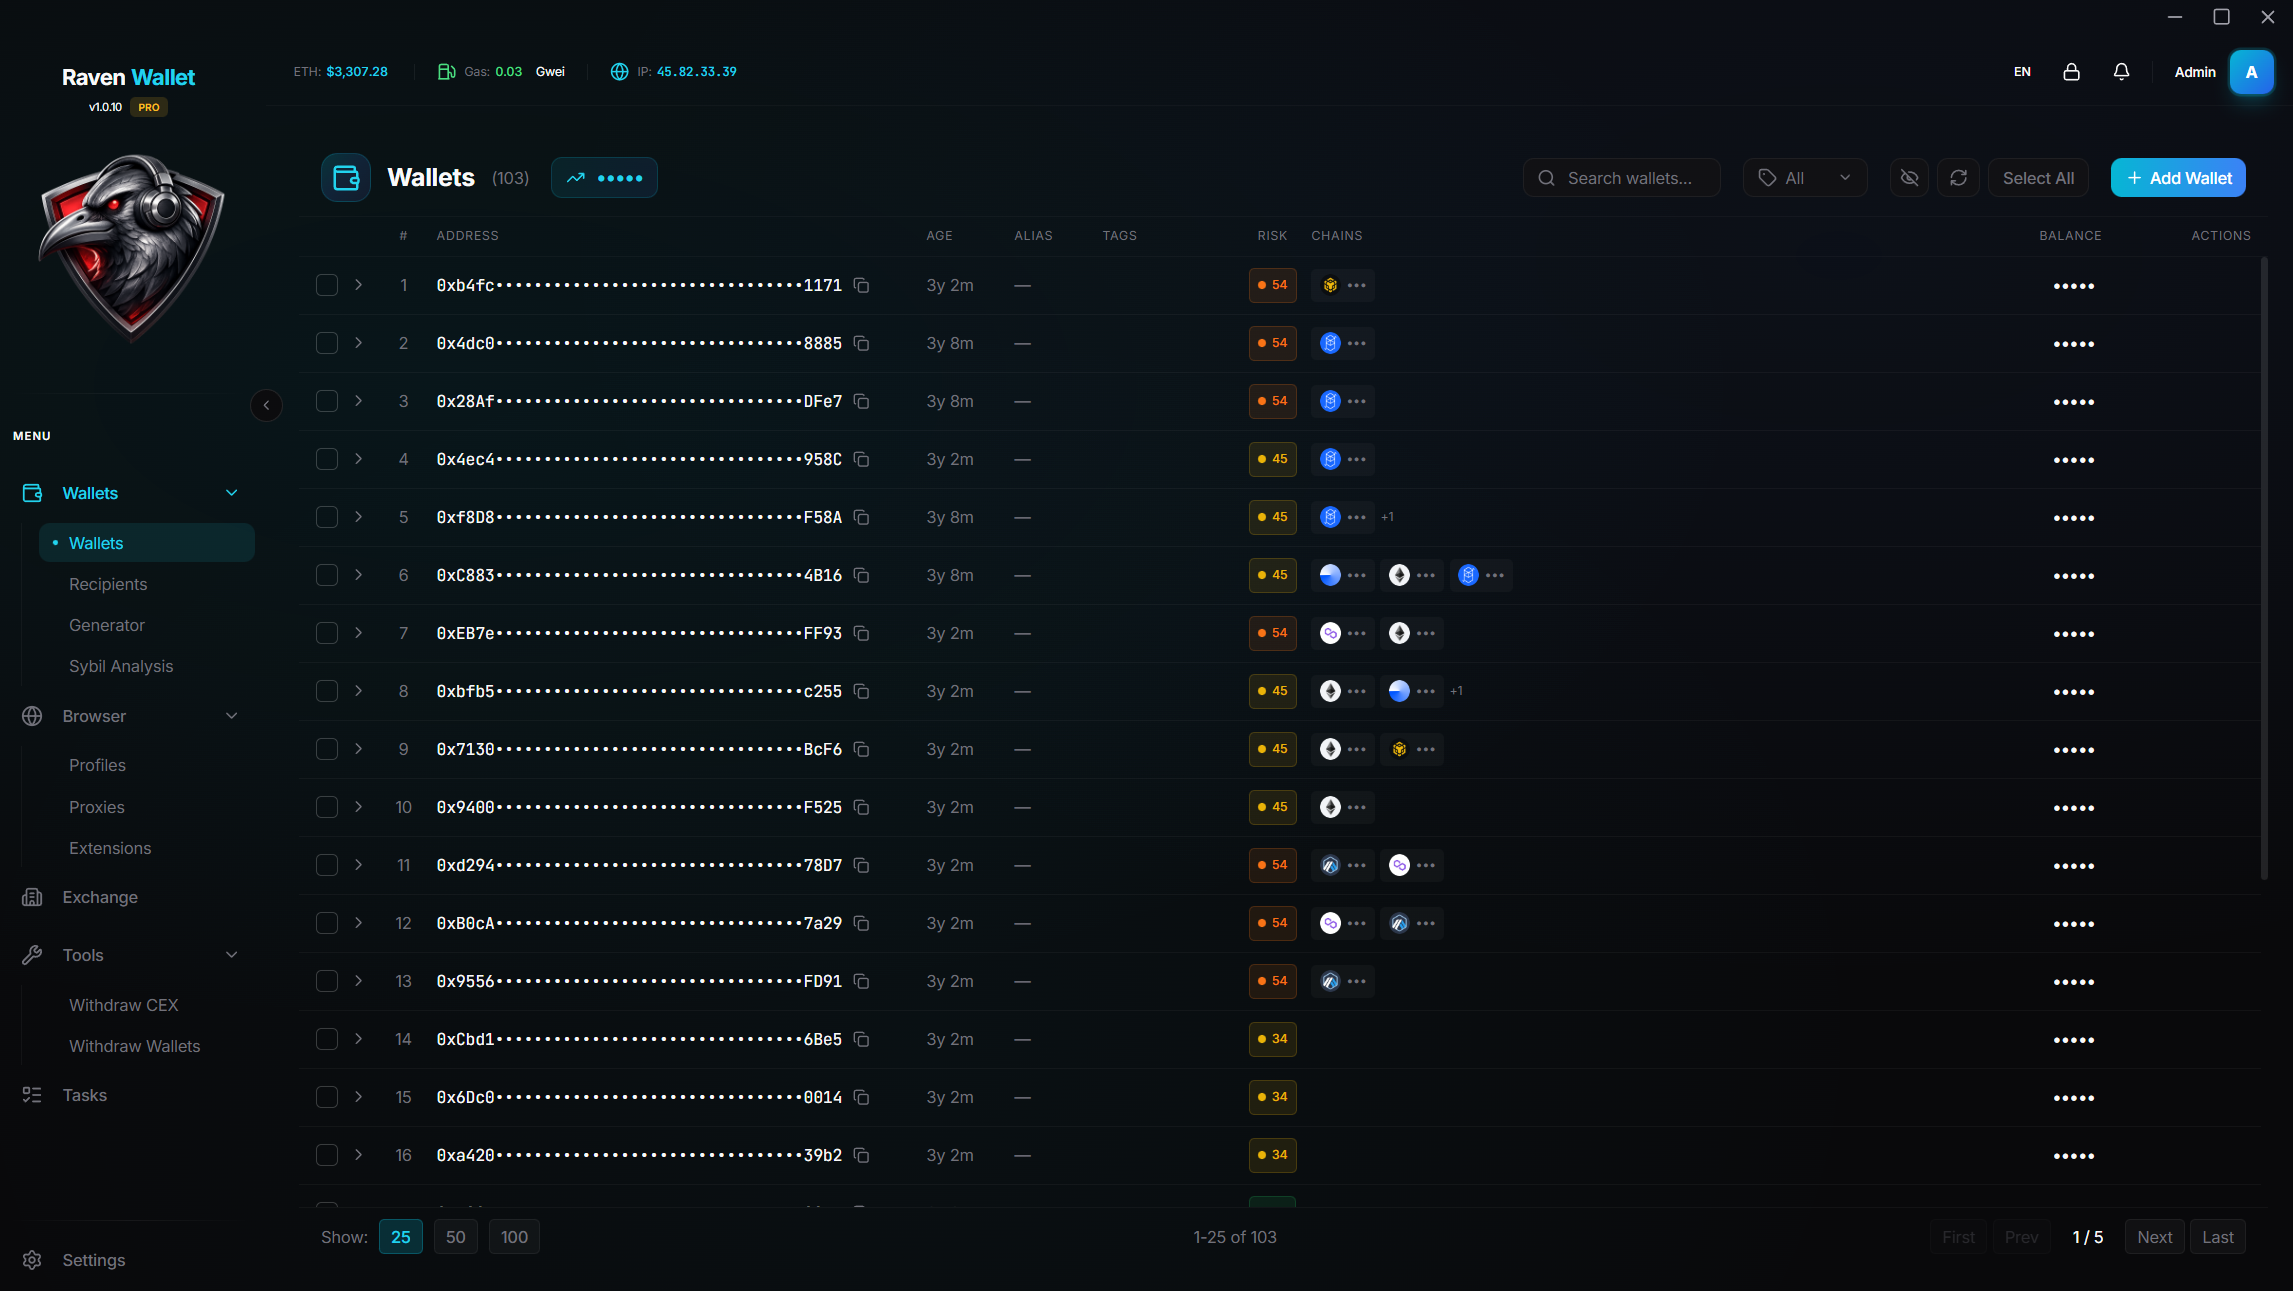Image resolution: width=2293 pixels, height=1291 pixels.
Task: Show 100 wallets per page
Action: click(514, 1236)
